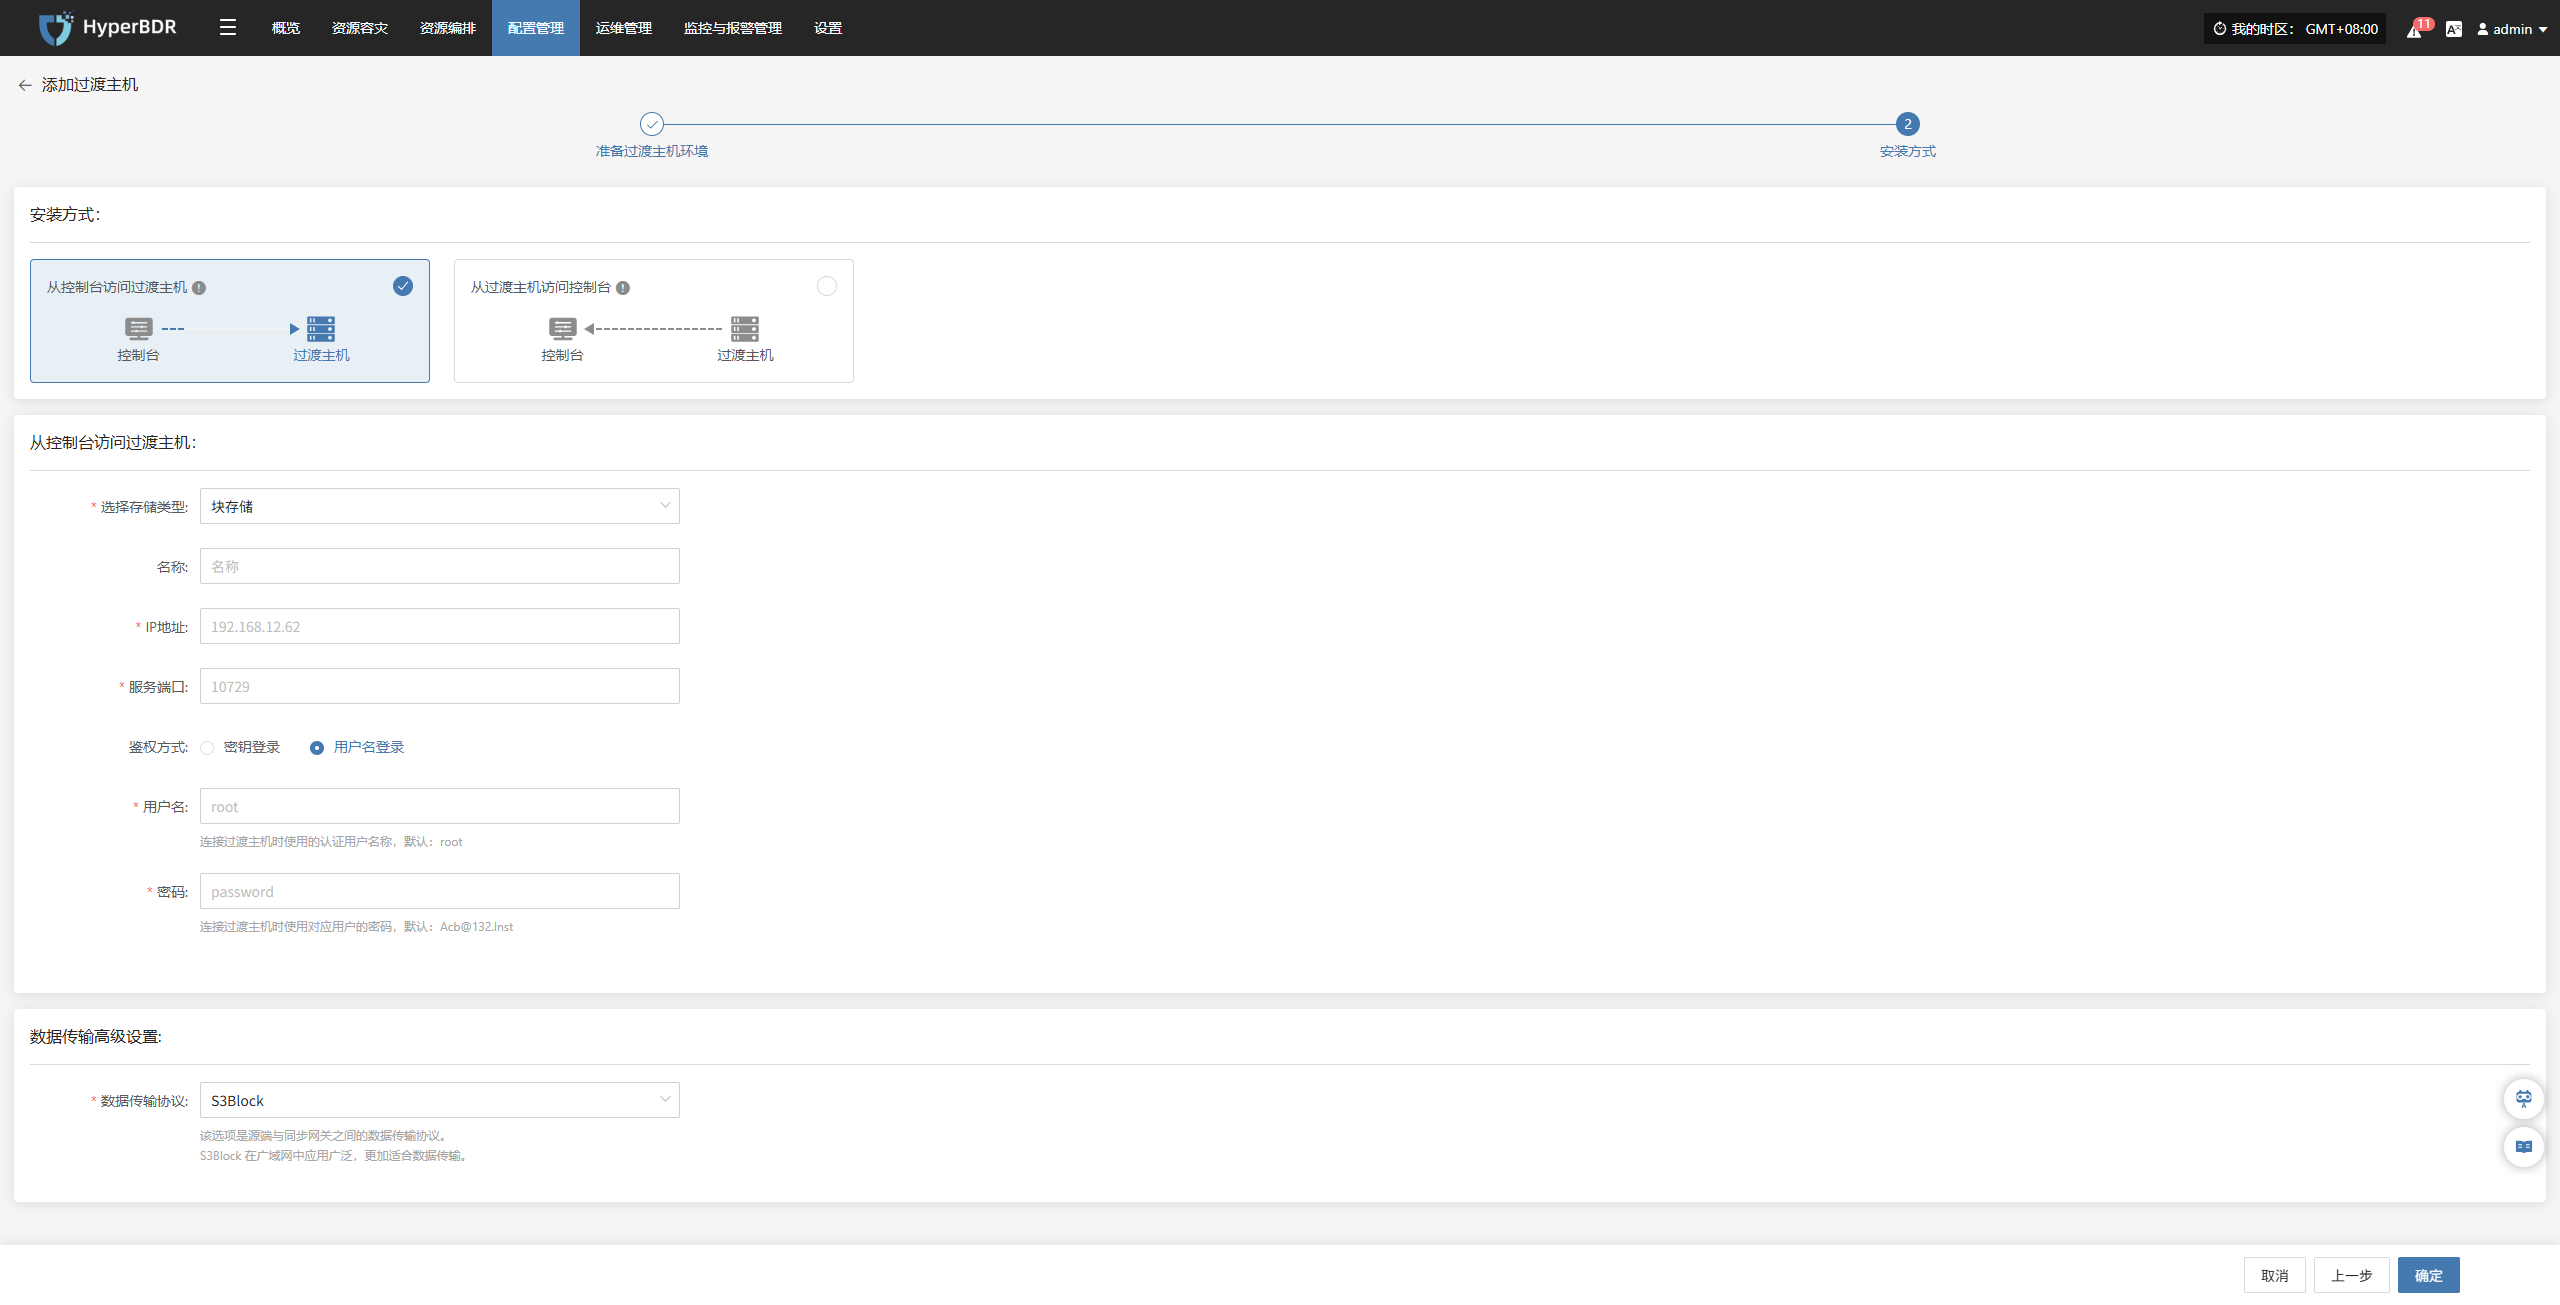Expand the 选择存储类型 dropdown

(439, 506)
